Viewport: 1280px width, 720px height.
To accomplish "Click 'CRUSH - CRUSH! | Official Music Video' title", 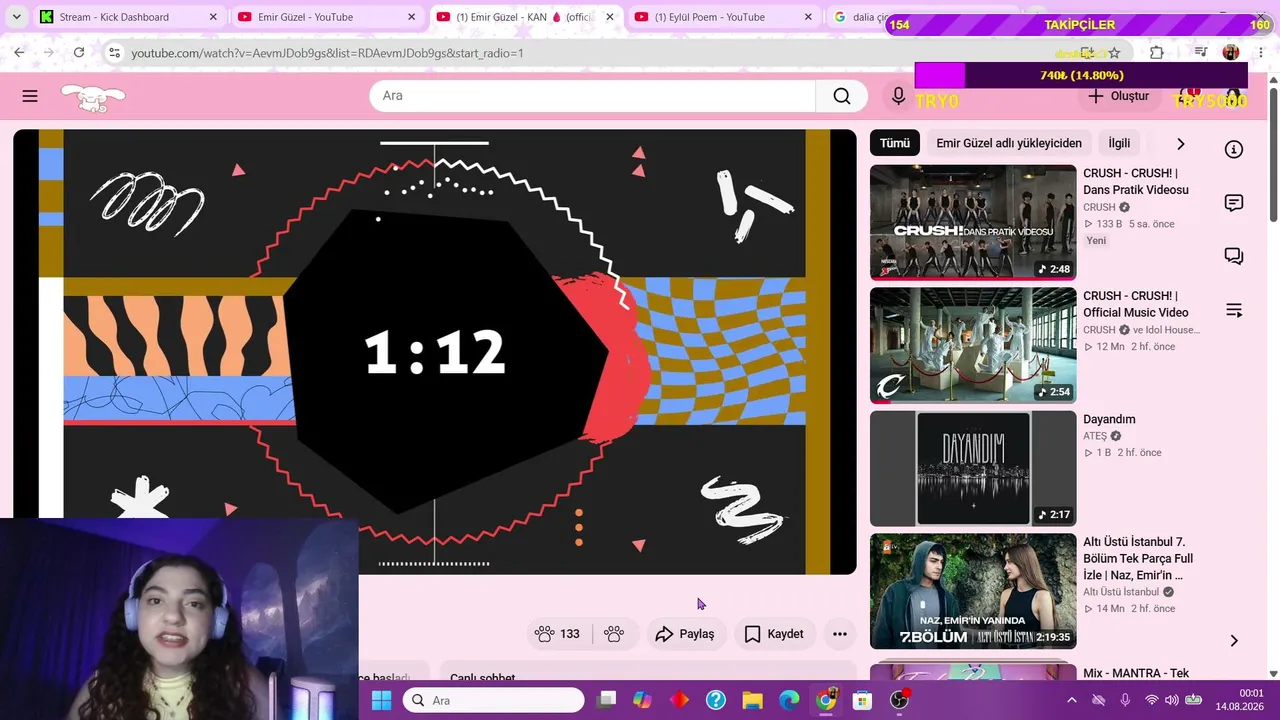I will tap(1136, 304).
